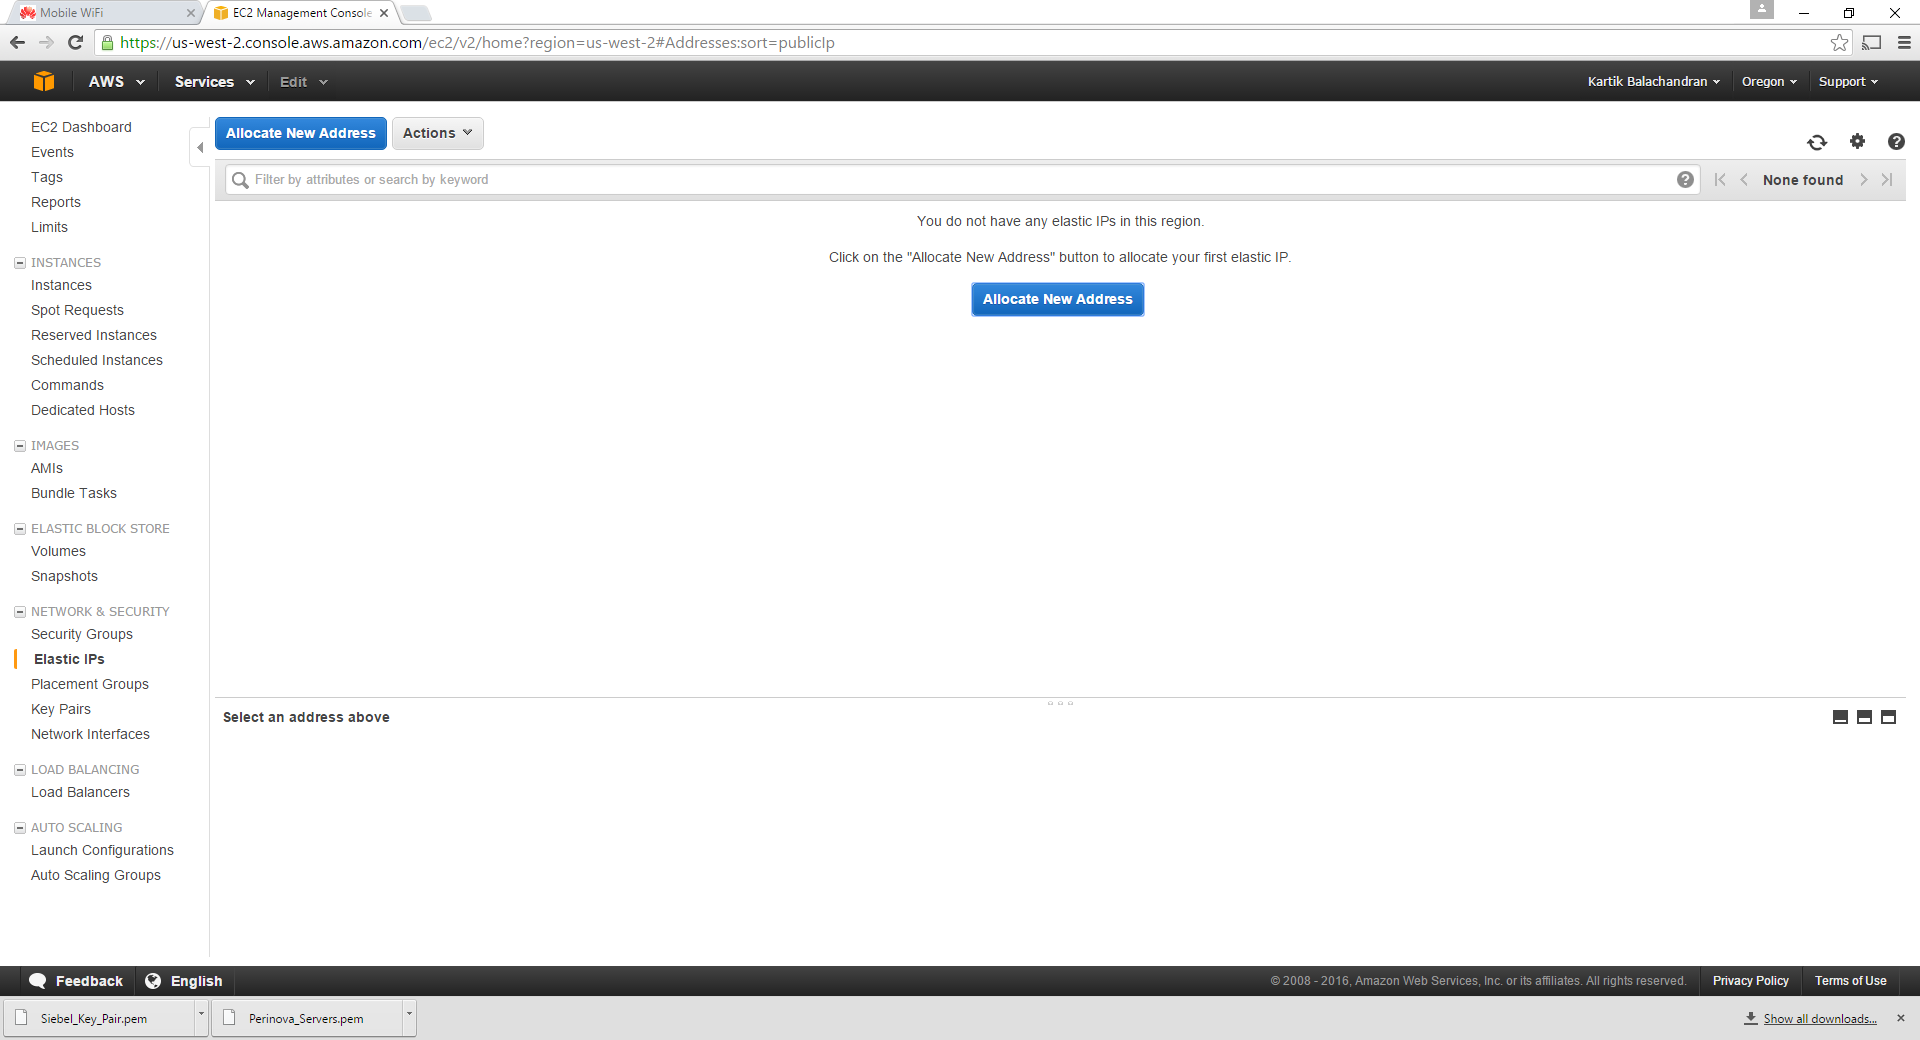Click the AWS orange cube logo

pyautogui.click(x=44, y=81)
